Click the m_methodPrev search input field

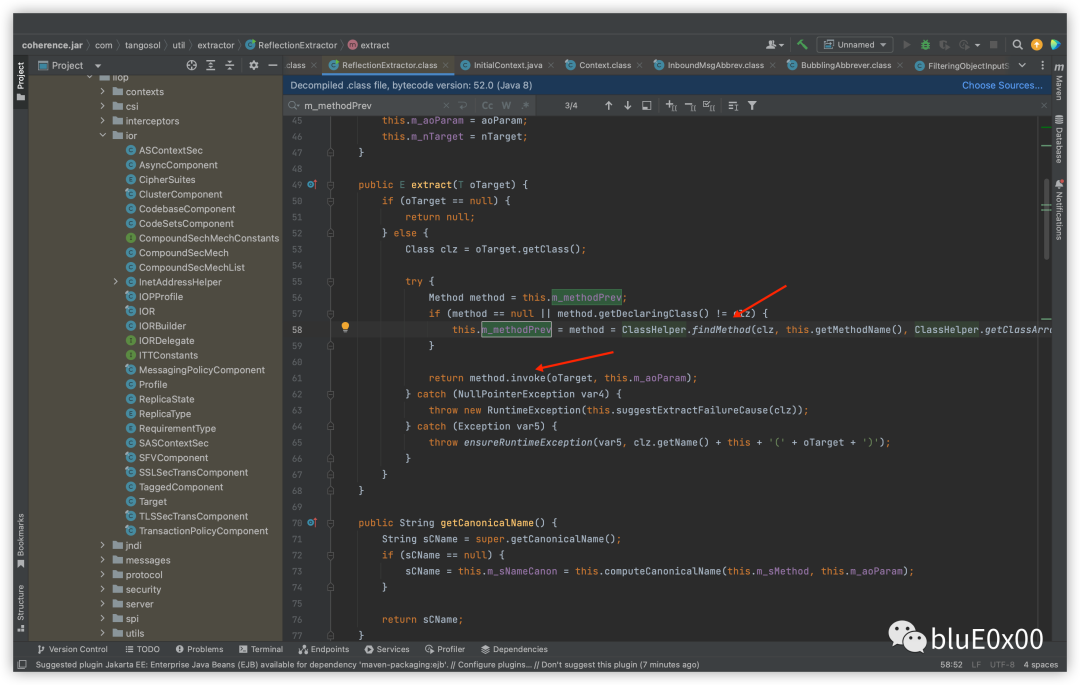[372, 105]
